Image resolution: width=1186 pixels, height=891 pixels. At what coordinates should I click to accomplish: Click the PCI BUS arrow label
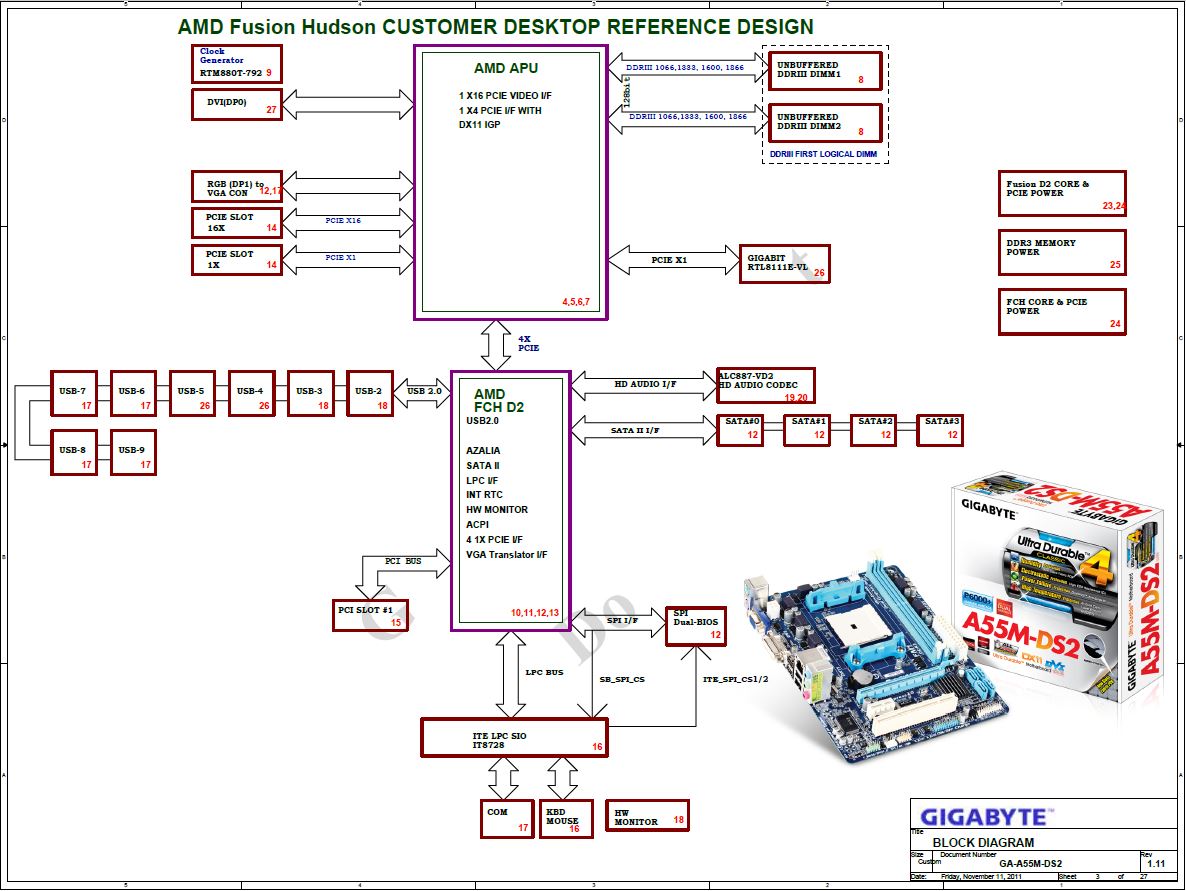tap(403, 561)
